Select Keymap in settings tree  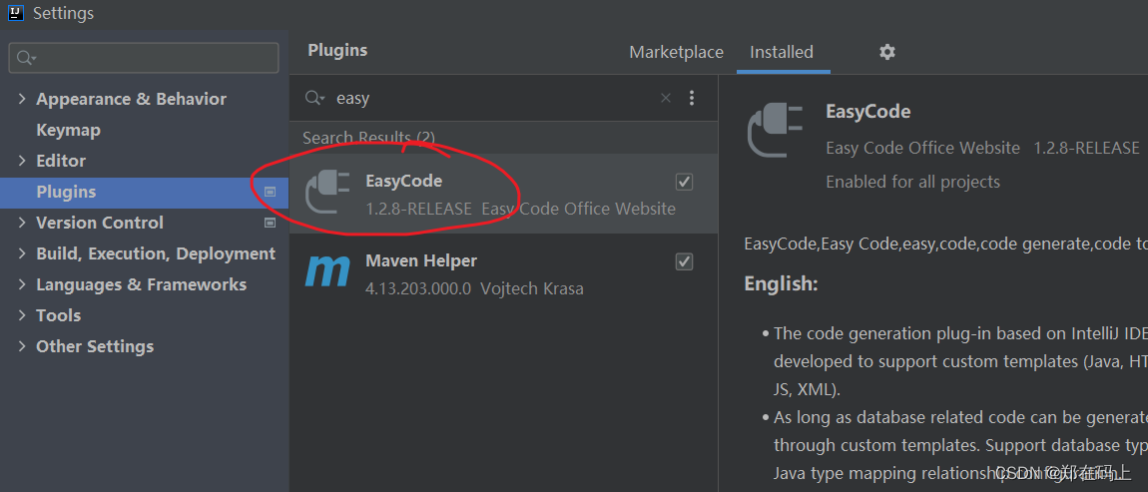click(x=68, y=130)
